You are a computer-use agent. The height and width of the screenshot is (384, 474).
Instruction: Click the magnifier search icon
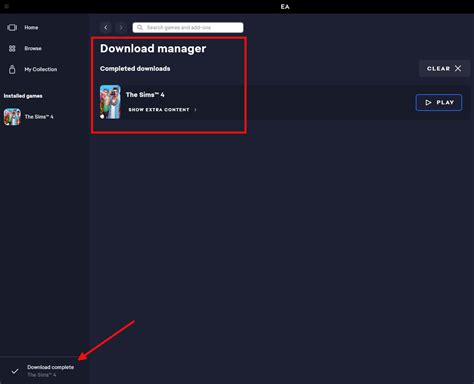140,28
